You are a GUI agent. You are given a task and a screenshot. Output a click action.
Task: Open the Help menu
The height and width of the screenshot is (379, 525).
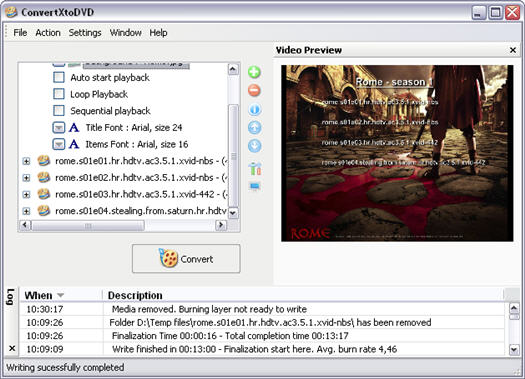tap(158, 33)
